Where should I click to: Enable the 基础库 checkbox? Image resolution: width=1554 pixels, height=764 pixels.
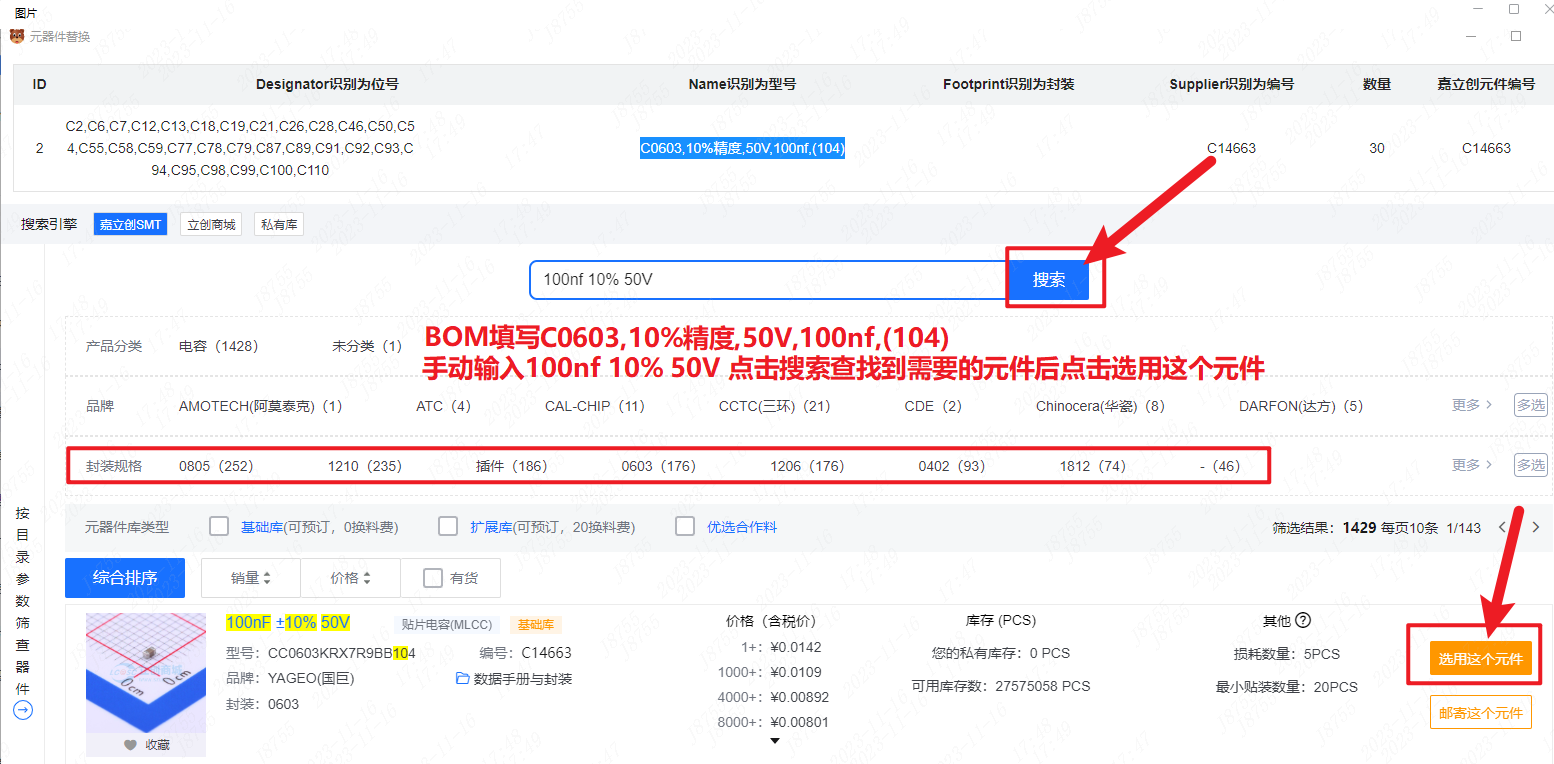[x=219, y=527]
